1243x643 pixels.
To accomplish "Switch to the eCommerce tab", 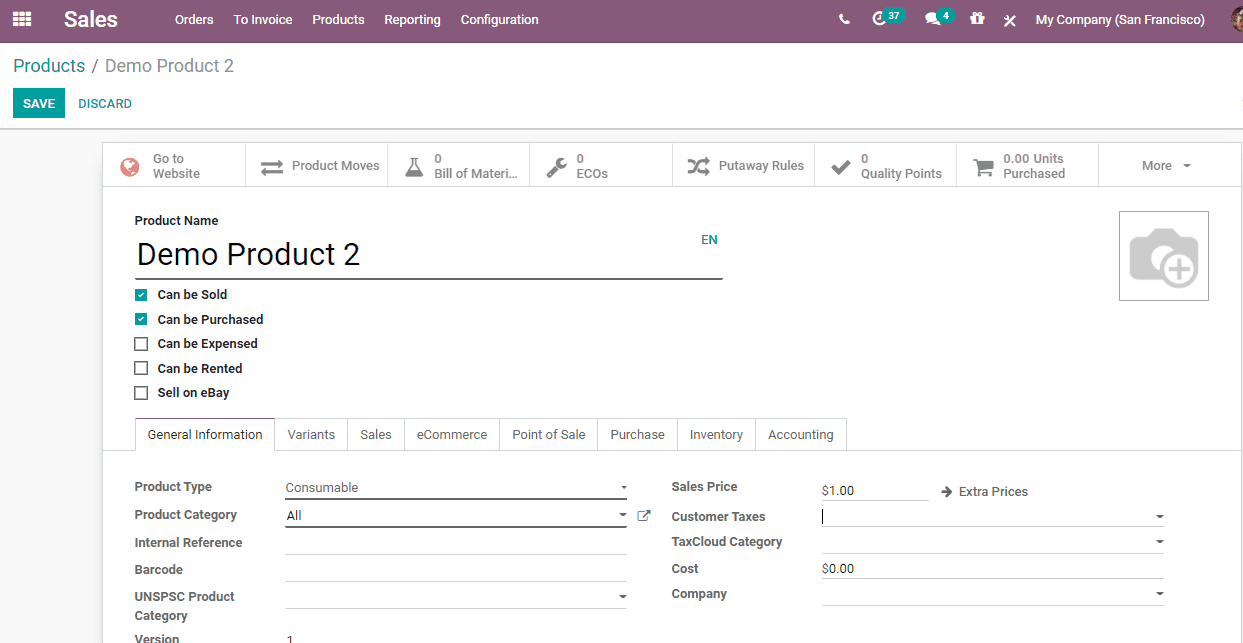I will (x=452, y=435).
